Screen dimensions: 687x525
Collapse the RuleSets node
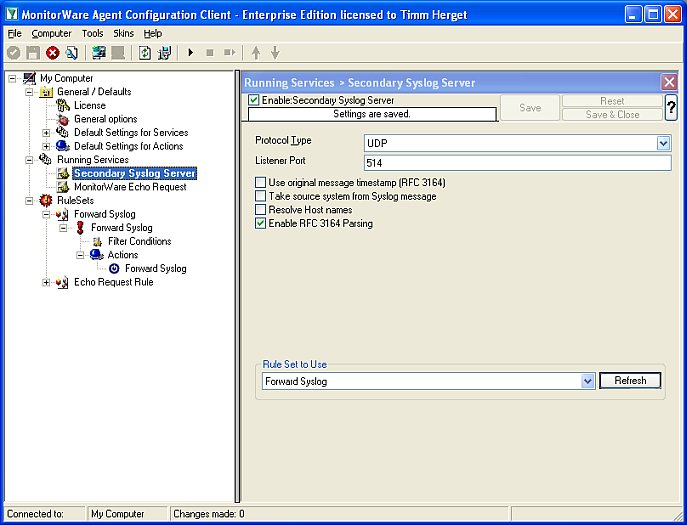pyautogui.click(x=29, y=201)
